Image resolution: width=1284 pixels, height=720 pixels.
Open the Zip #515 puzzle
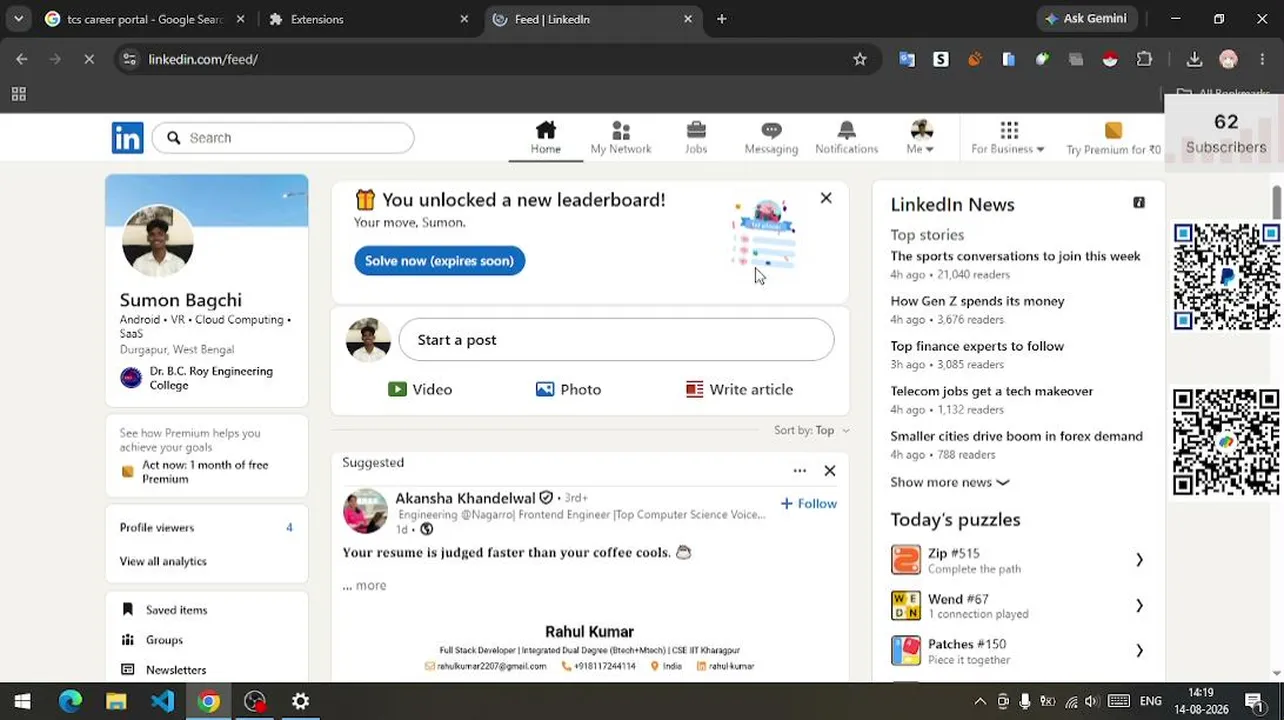(x=1018, y=560)
